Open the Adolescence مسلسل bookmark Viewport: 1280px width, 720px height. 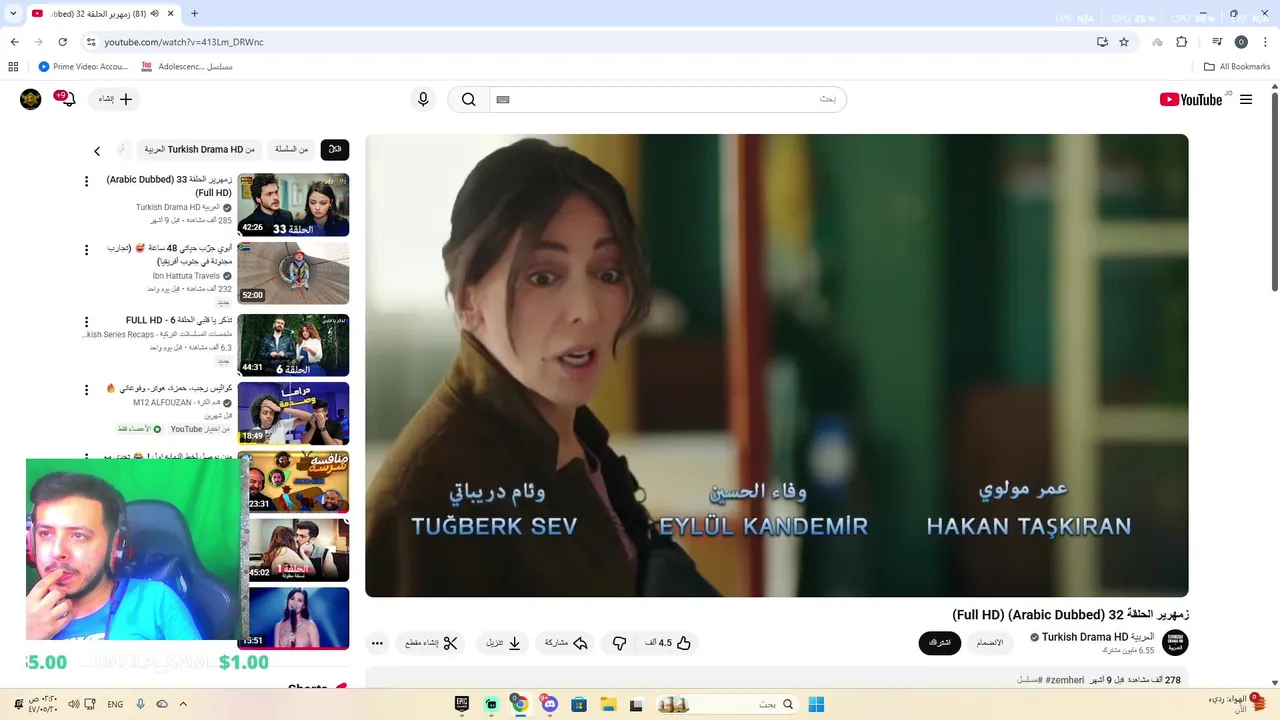187,67
